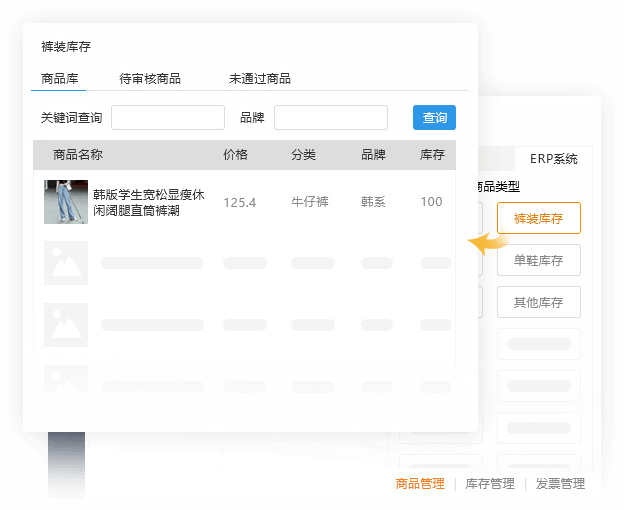
Task: Select the 单鞋库存 button in ERP panel
Action: point(539,260)
